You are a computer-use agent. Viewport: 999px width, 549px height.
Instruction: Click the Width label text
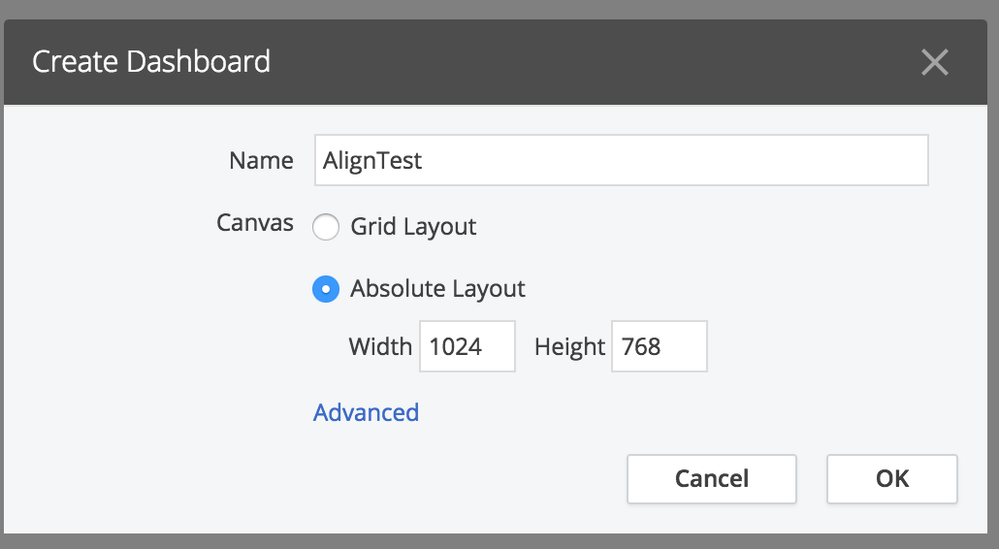coord(380,347)
